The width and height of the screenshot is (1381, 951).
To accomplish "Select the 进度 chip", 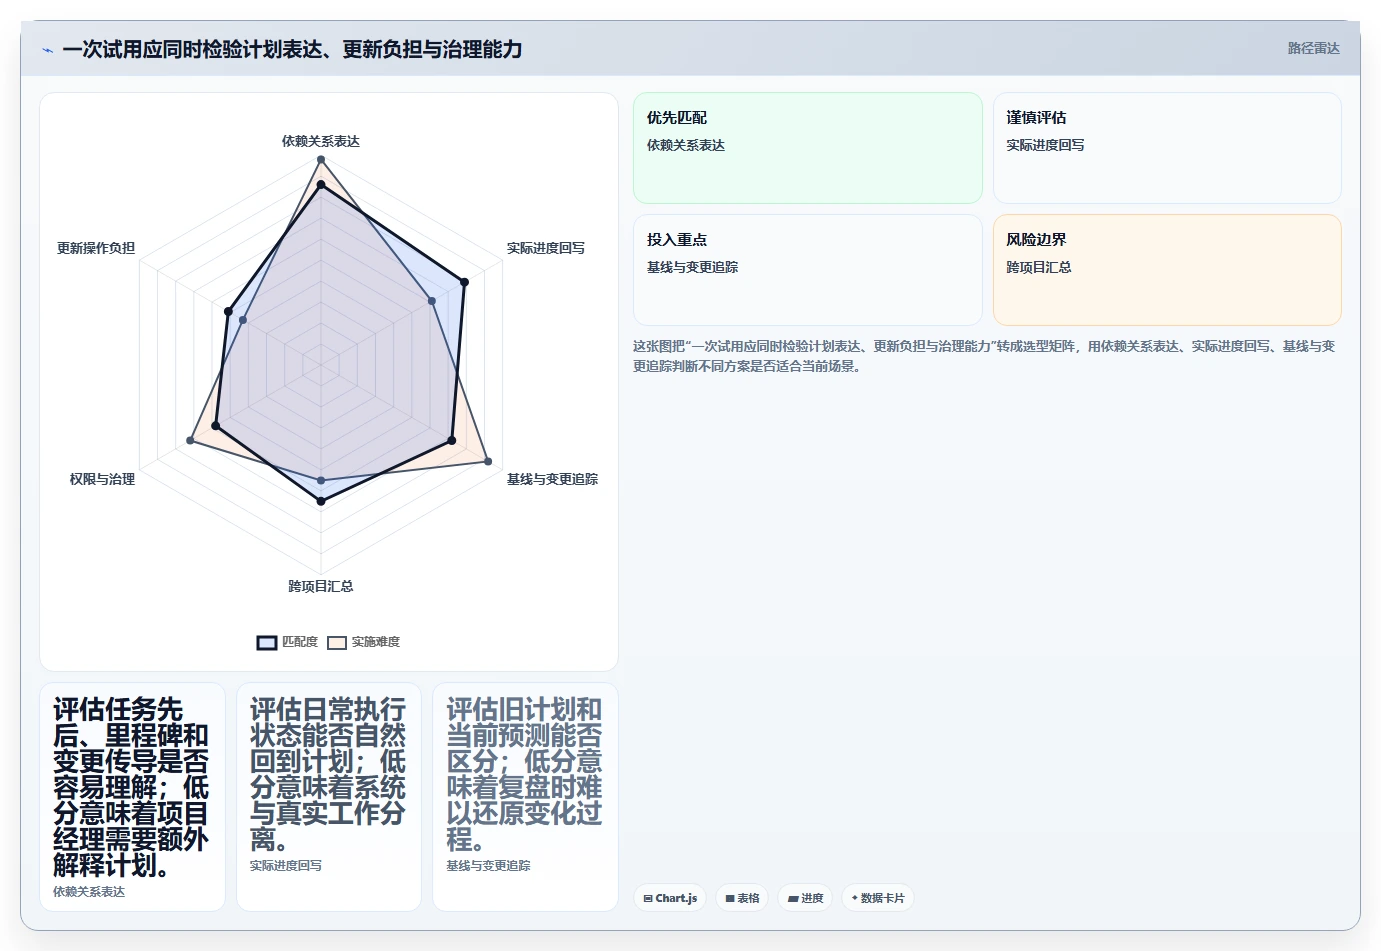I will [805, 898].
